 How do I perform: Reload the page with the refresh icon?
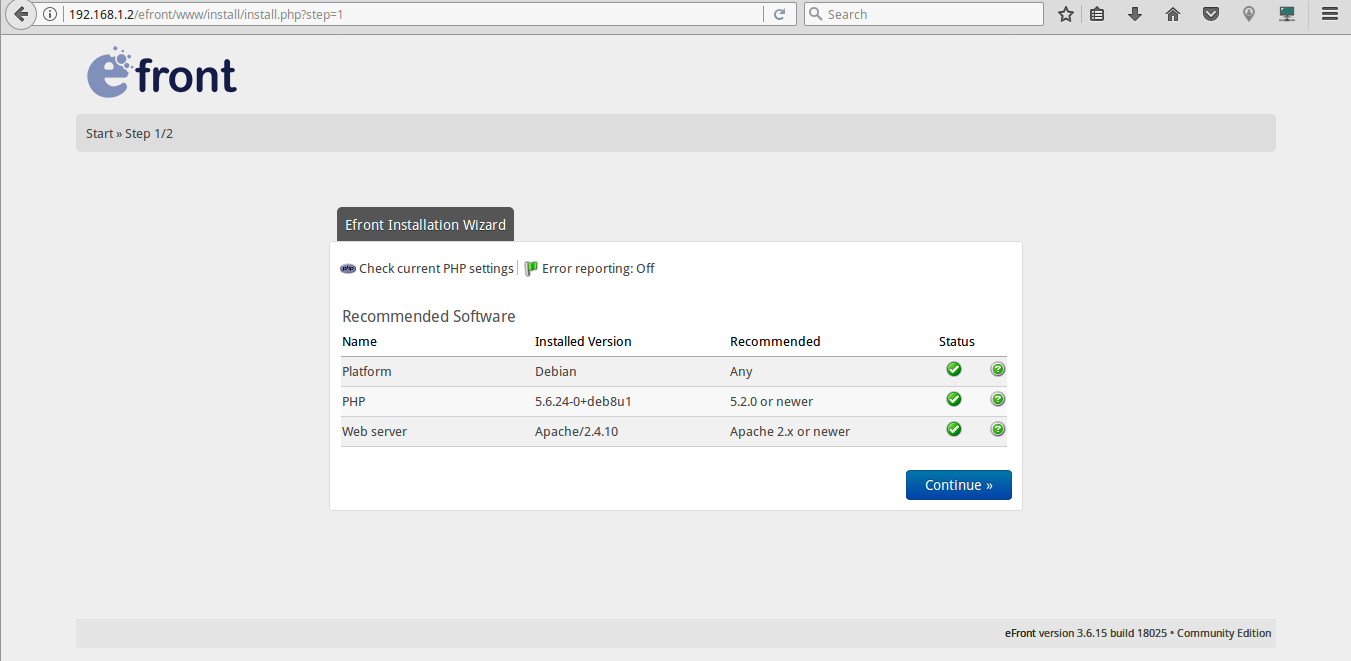[779, 14]
